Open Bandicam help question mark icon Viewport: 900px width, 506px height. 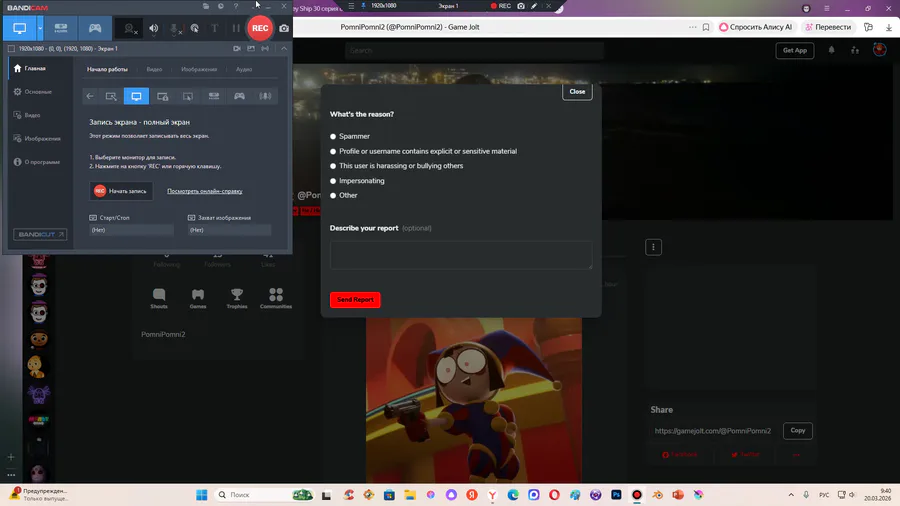[236, 6]
